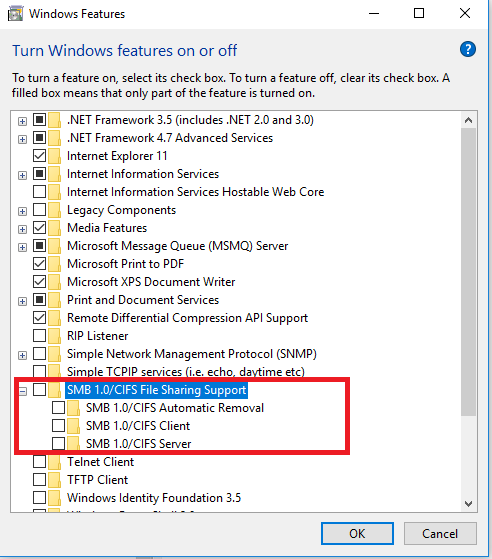Image resolution: width=492 pixels, height=559 pixels.
Task: Confirm changes with the OK button
Action: tap(357, 534)
